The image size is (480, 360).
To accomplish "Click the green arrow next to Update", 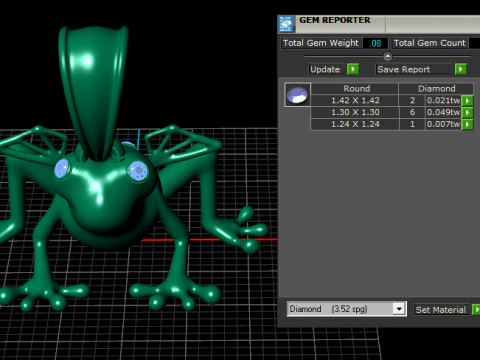I will [x=353, y=69].
